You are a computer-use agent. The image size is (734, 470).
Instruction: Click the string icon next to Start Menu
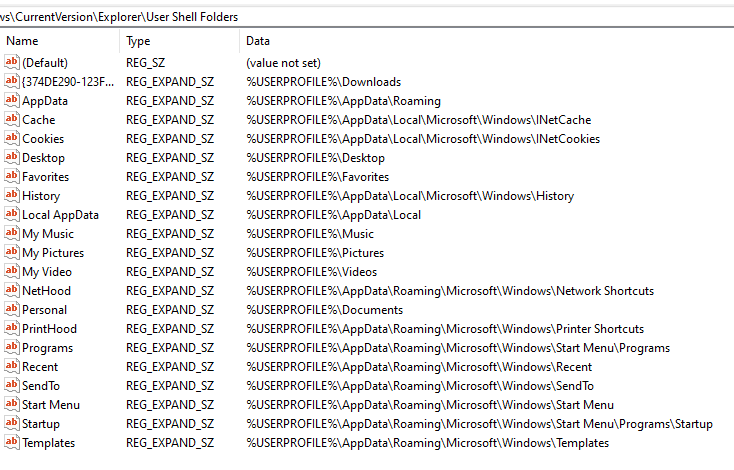[12, 404]
